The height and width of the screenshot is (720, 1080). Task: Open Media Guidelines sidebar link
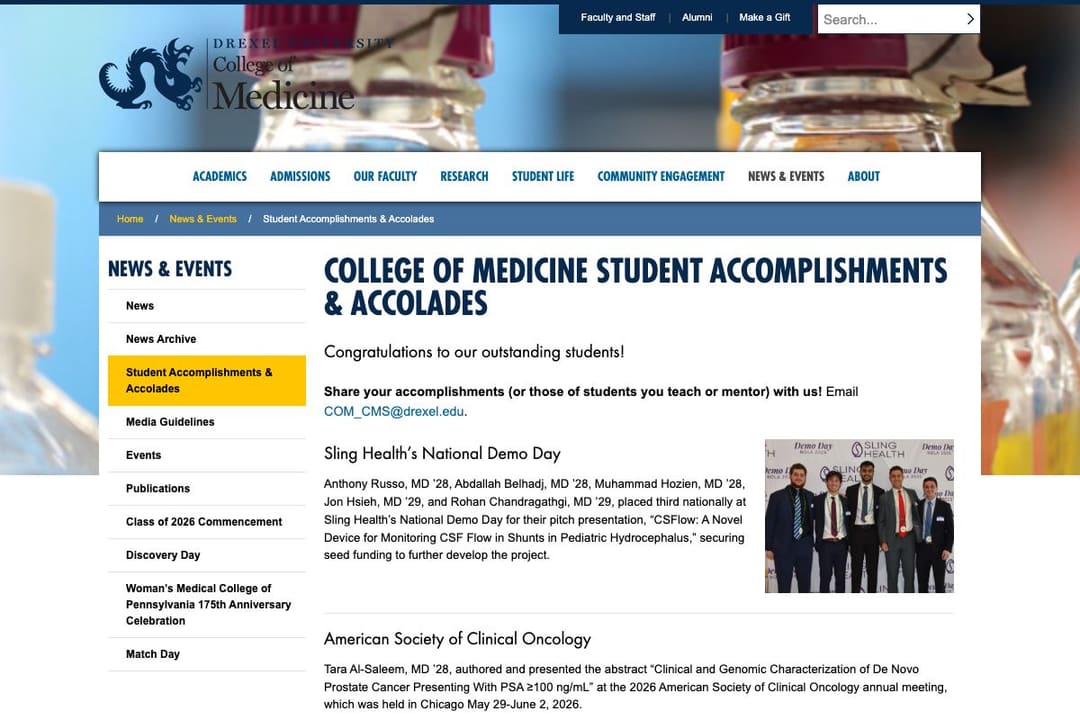click(x=207, y=422)
